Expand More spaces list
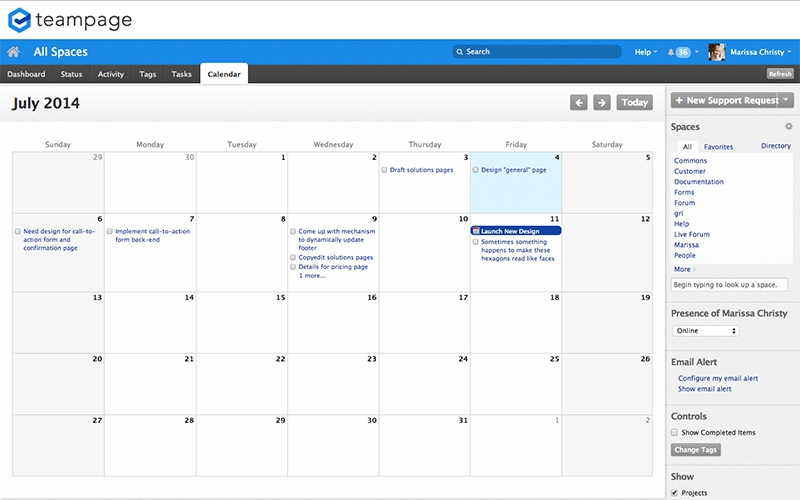 pos(684,269)
